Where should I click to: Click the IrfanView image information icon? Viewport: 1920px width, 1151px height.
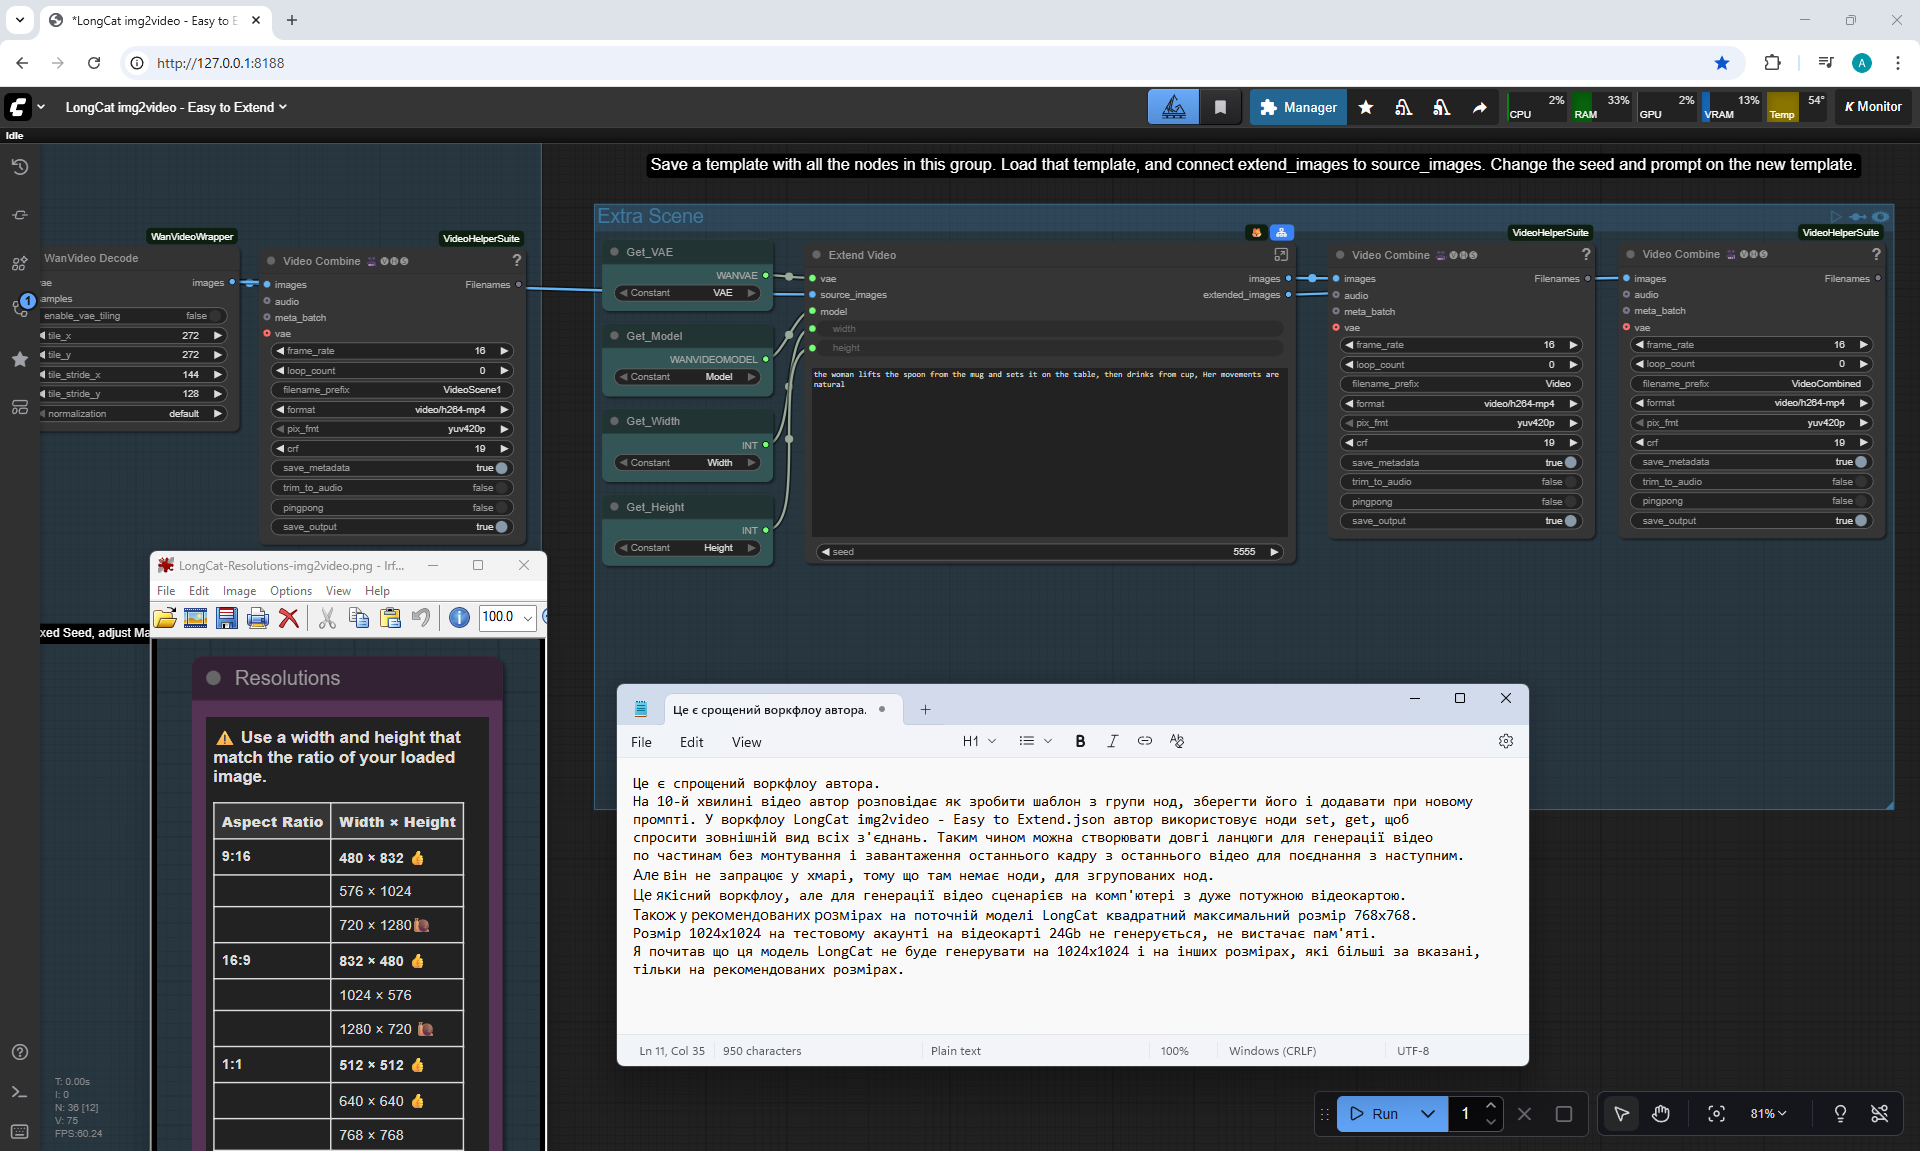click(x=459, y=618)
